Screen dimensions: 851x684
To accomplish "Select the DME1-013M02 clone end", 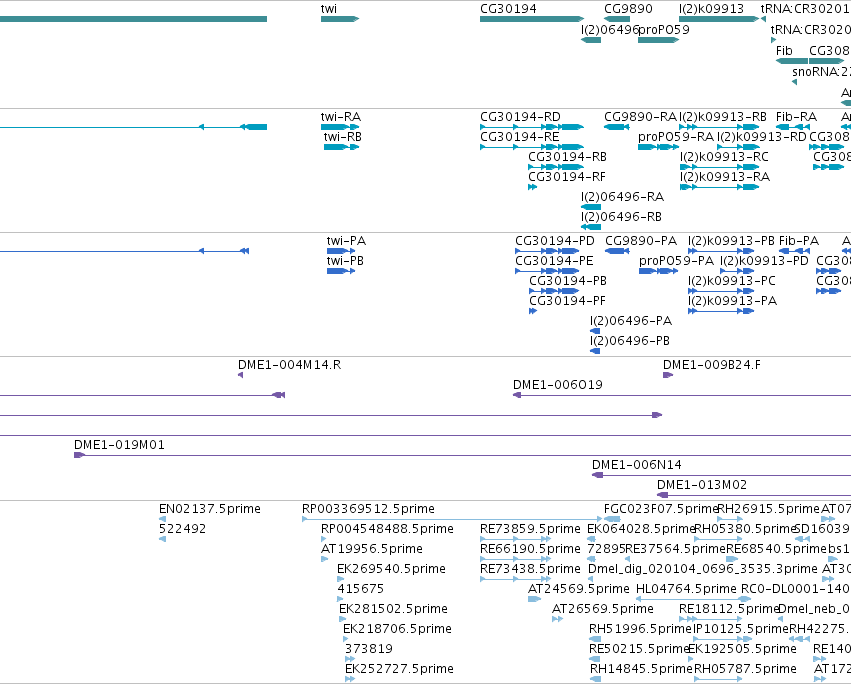I will (x=663, y=495).
